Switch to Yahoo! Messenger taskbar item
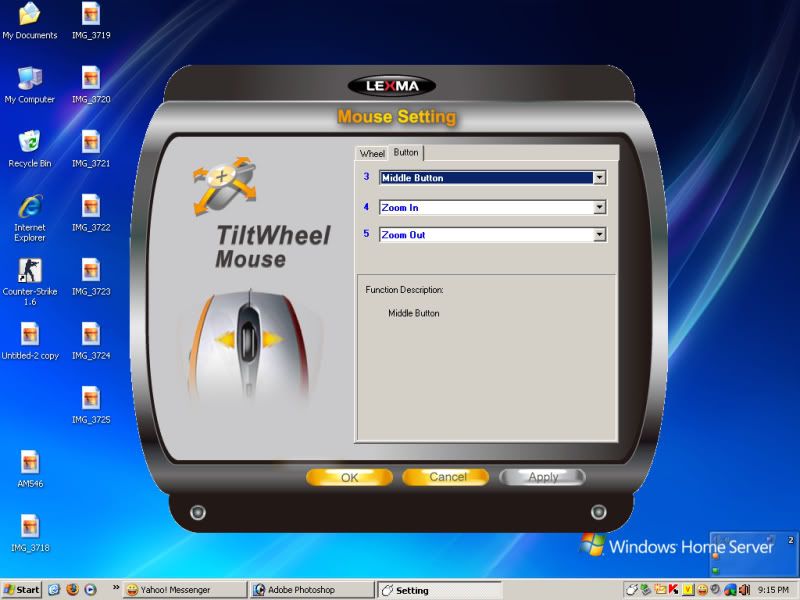Viewport: 800px width, 600px height. tap(184, 590)
